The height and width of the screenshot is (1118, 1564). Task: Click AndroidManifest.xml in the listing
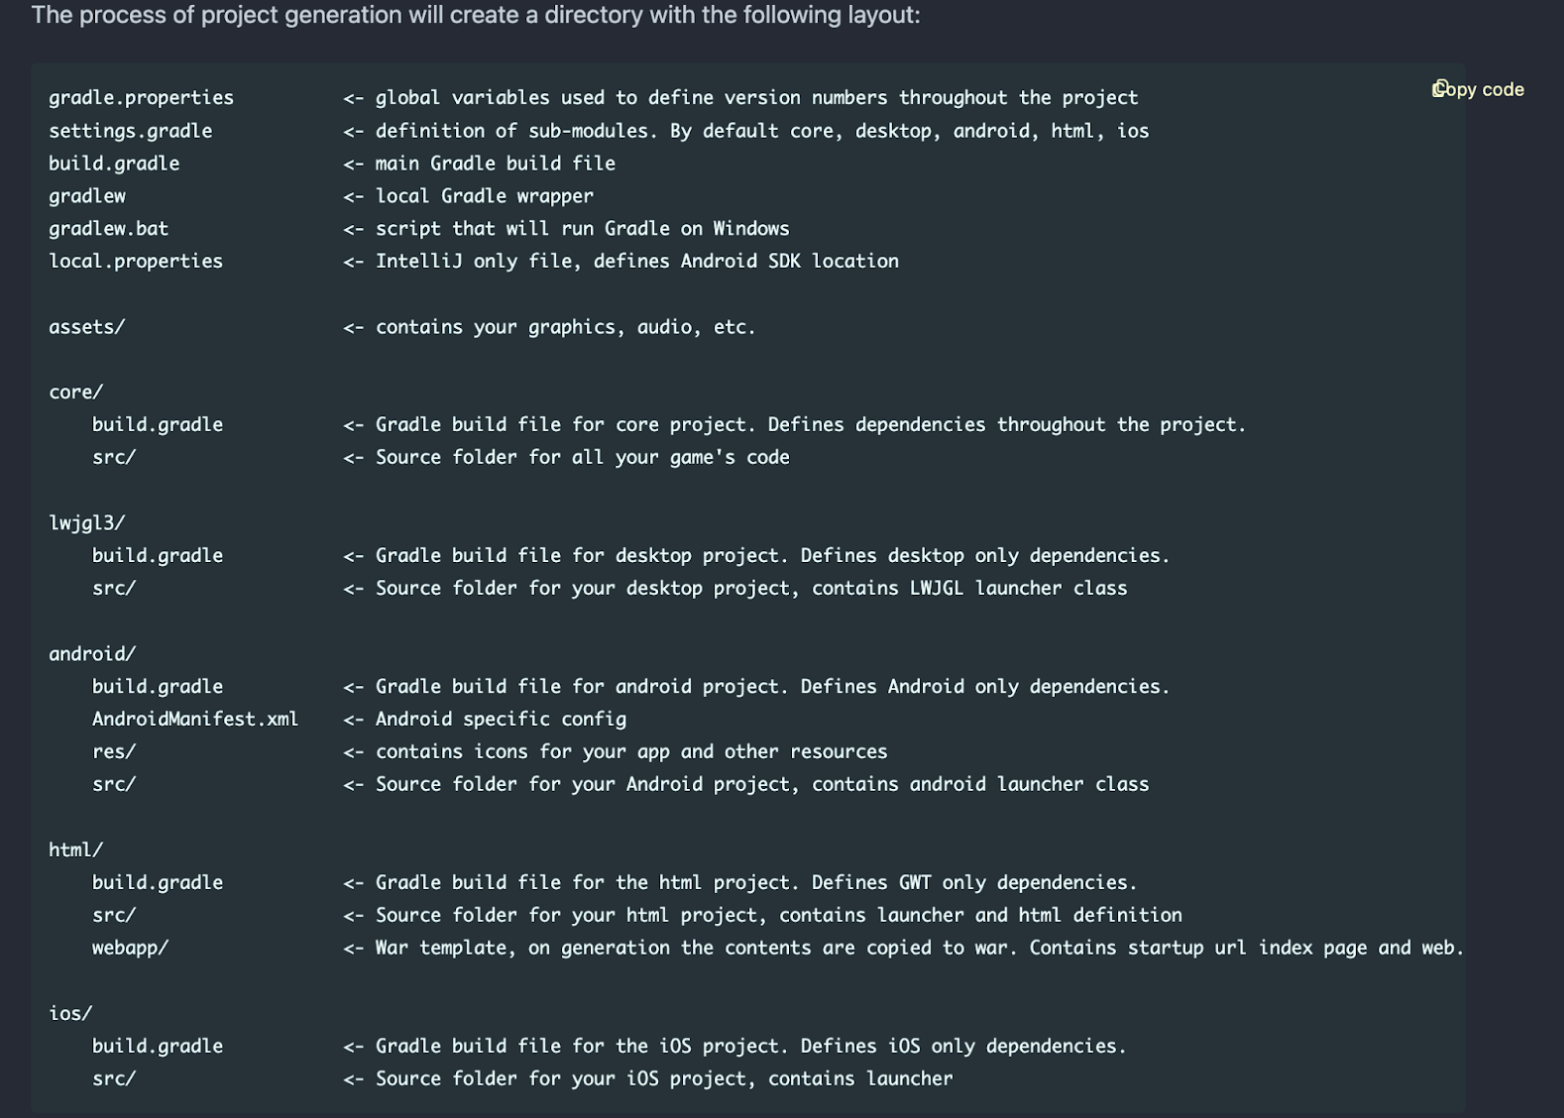tap(195, 719)
